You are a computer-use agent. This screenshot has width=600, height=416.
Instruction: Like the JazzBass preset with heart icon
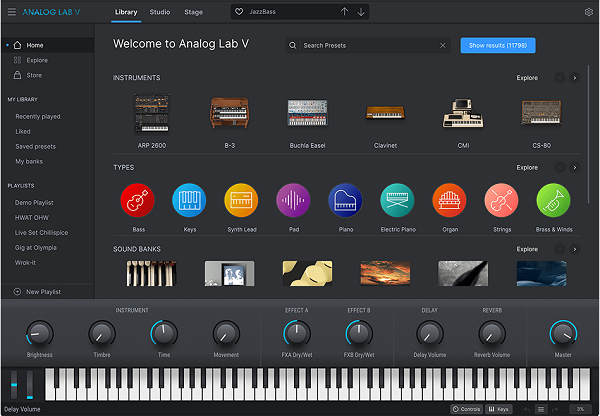239,12
